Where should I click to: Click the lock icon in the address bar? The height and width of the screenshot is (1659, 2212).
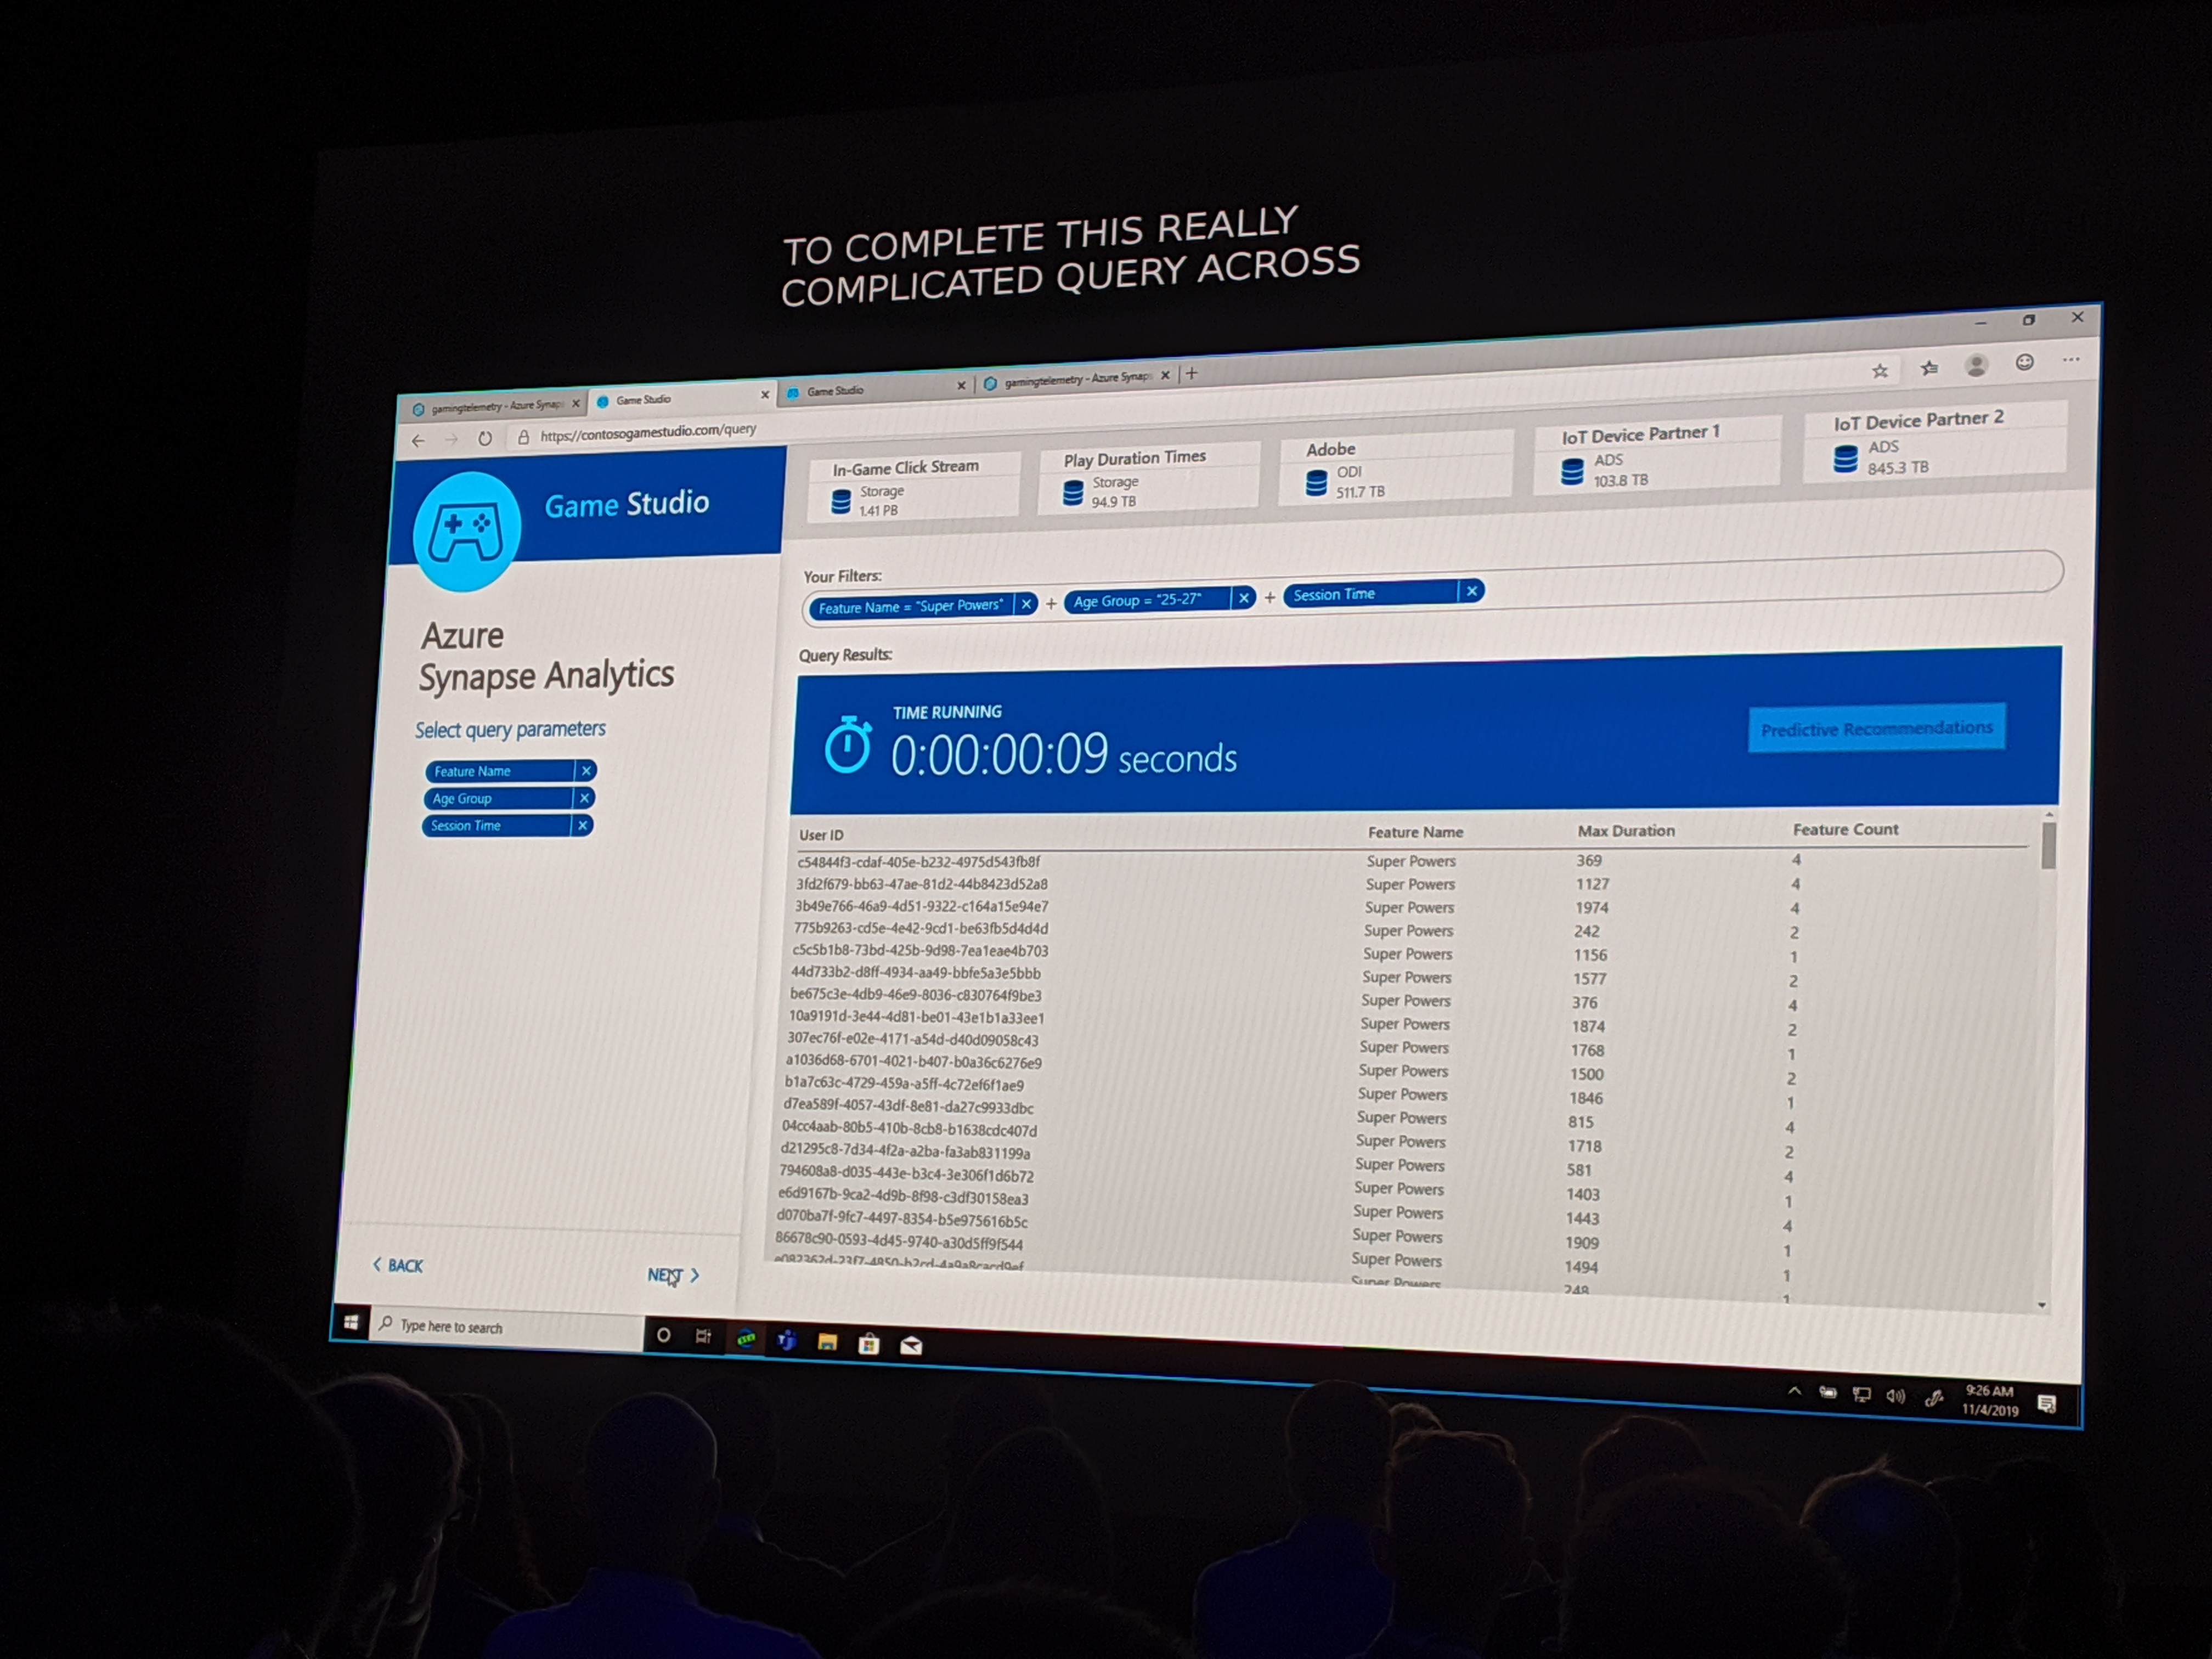coord(522,437)
